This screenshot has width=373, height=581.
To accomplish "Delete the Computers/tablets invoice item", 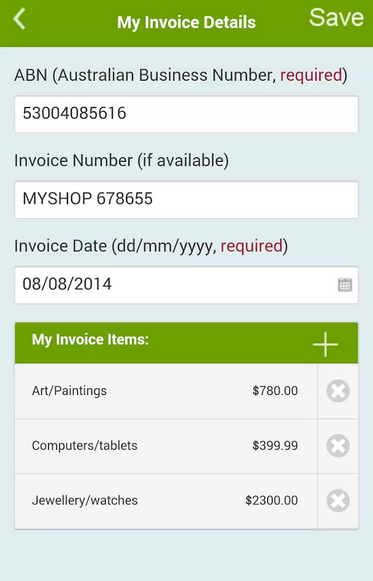I will pyautogui.click(x=338, y=445).
